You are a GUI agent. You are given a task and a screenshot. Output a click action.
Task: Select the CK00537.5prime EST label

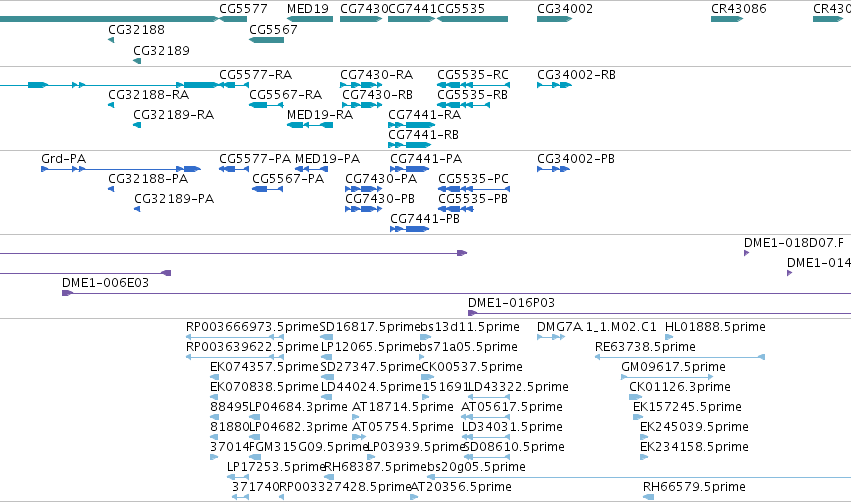coord(472,367)
